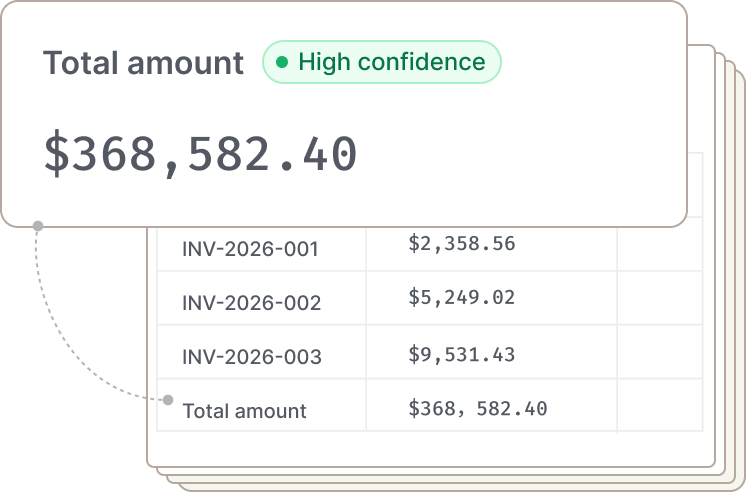Viewport: 746px width, 492px height.
Task: Click the green dot in the confidence badge
Action: (281, 62)
